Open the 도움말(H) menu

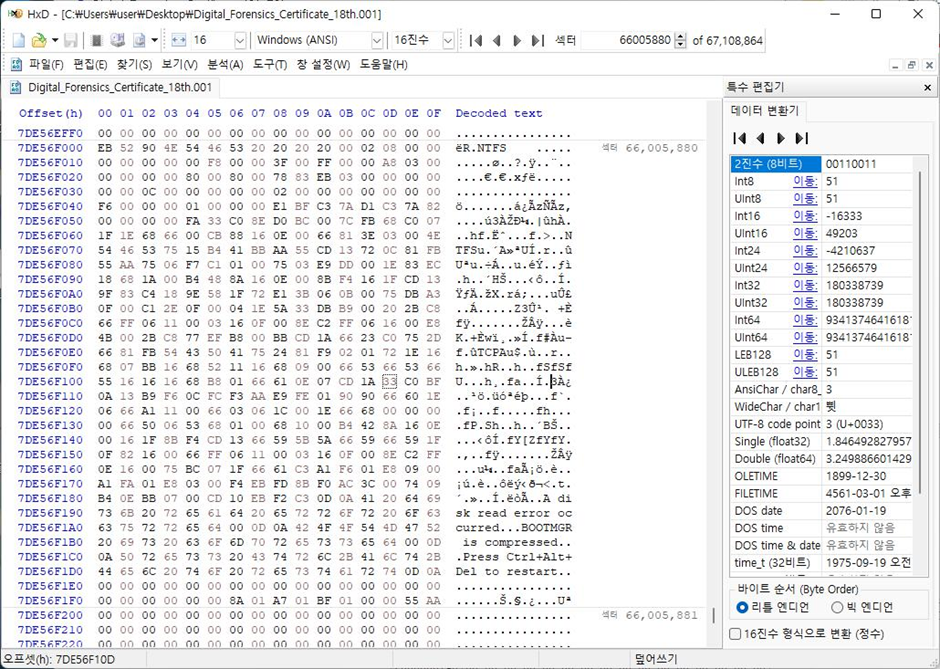384,65
